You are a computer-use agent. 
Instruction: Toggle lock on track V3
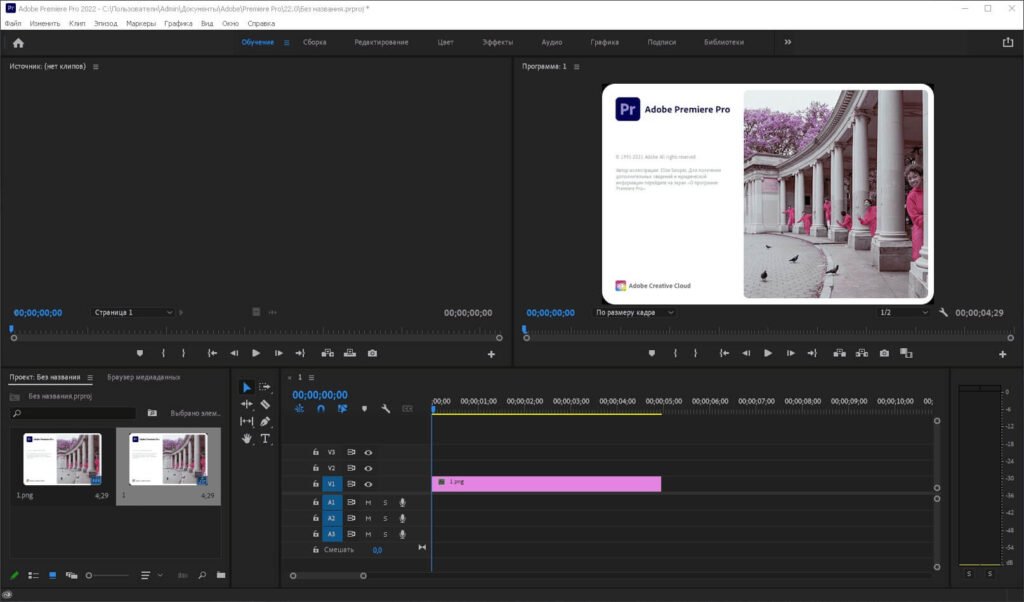(315, 452)
